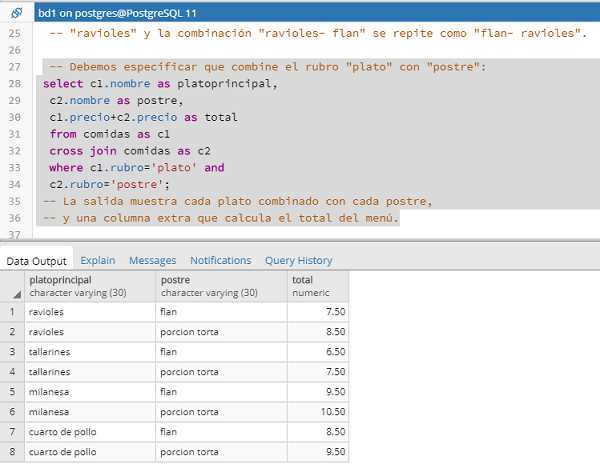Click the 'from' keyword on line 31
The image size is (600, 472).
pos(63,134)
